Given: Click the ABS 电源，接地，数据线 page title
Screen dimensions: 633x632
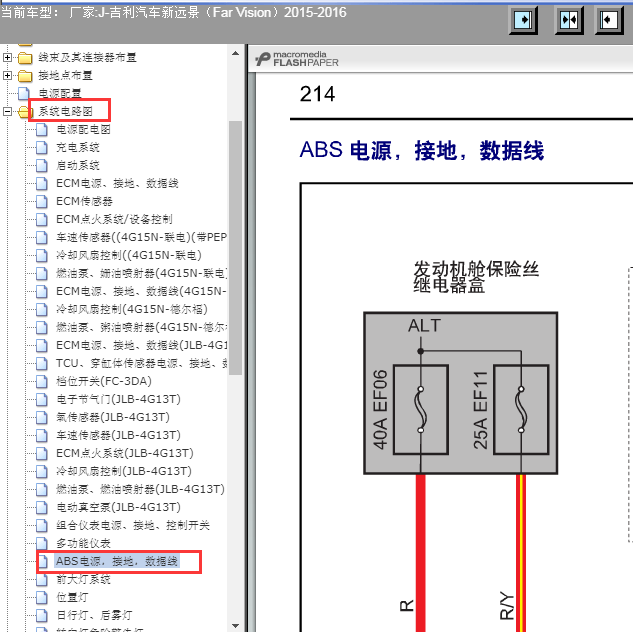Looking at the screenshot, I should [x=421, y=150].
